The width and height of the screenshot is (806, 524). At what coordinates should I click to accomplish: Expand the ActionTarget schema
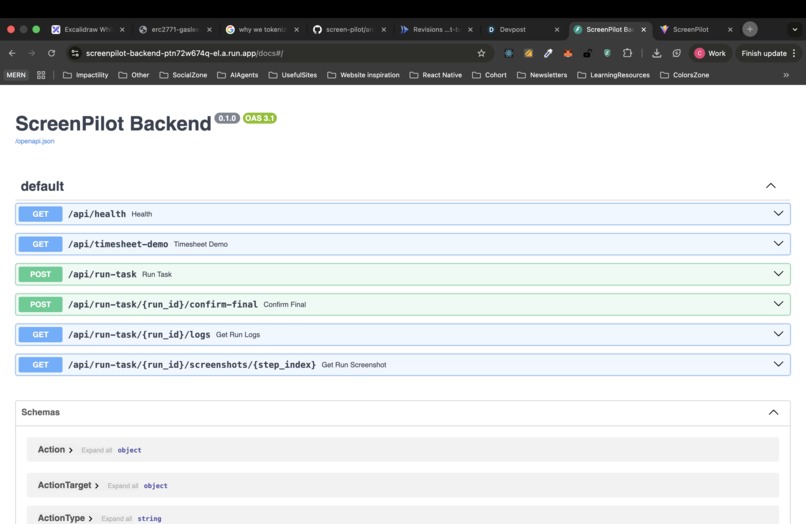click(68, 485)
